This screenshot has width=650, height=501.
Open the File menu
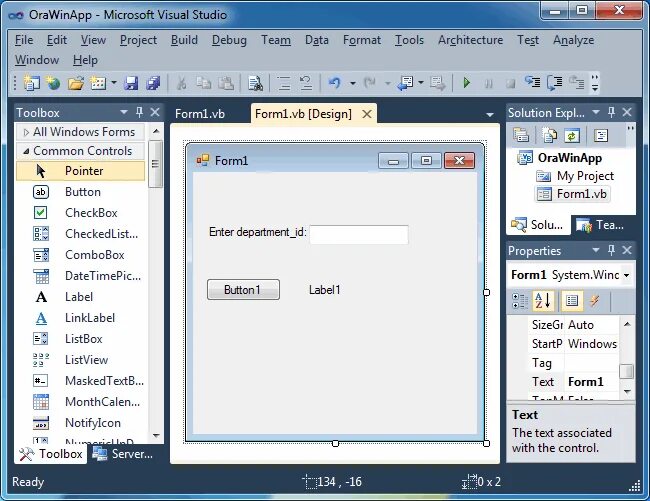24,40
